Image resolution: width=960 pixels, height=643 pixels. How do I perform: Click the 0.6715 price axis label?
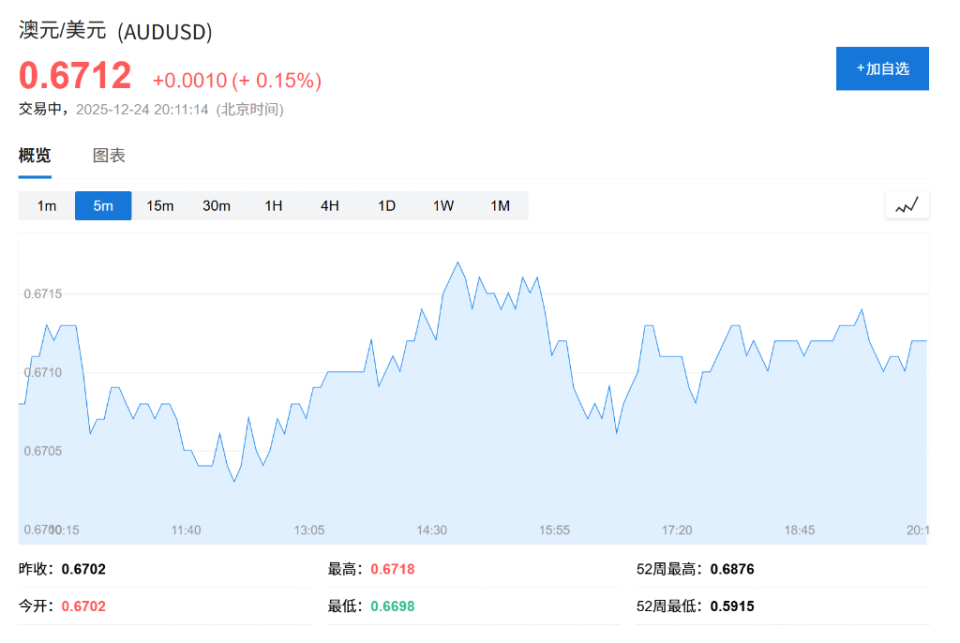tap(42, 294)
